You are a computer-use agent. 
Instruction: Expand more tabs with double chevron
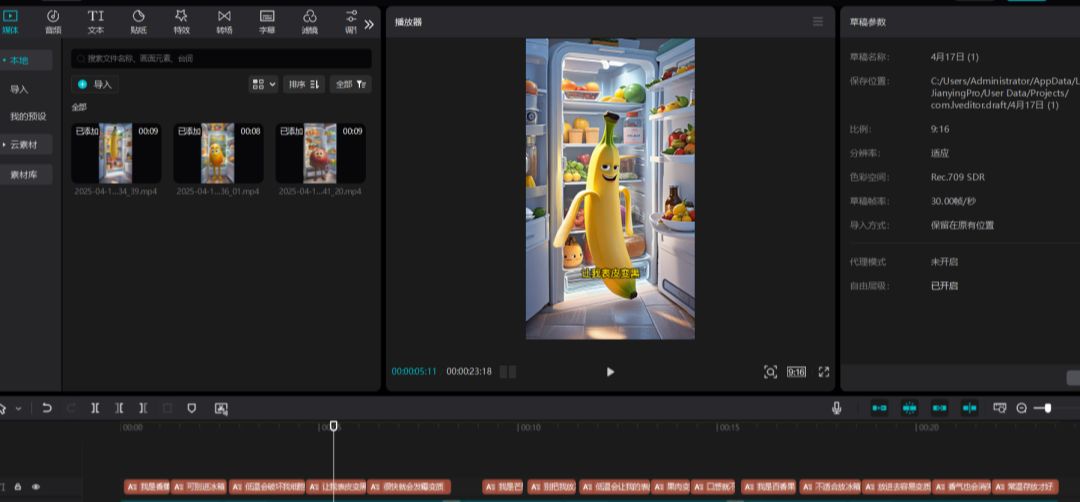pyautogui.click(x=368, y=23)
